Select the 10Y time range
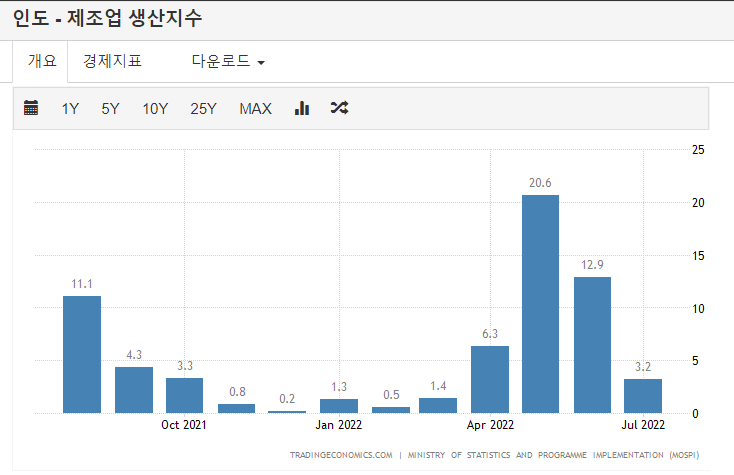The height and width of the screenshot is (475, 734). point(155,109)
